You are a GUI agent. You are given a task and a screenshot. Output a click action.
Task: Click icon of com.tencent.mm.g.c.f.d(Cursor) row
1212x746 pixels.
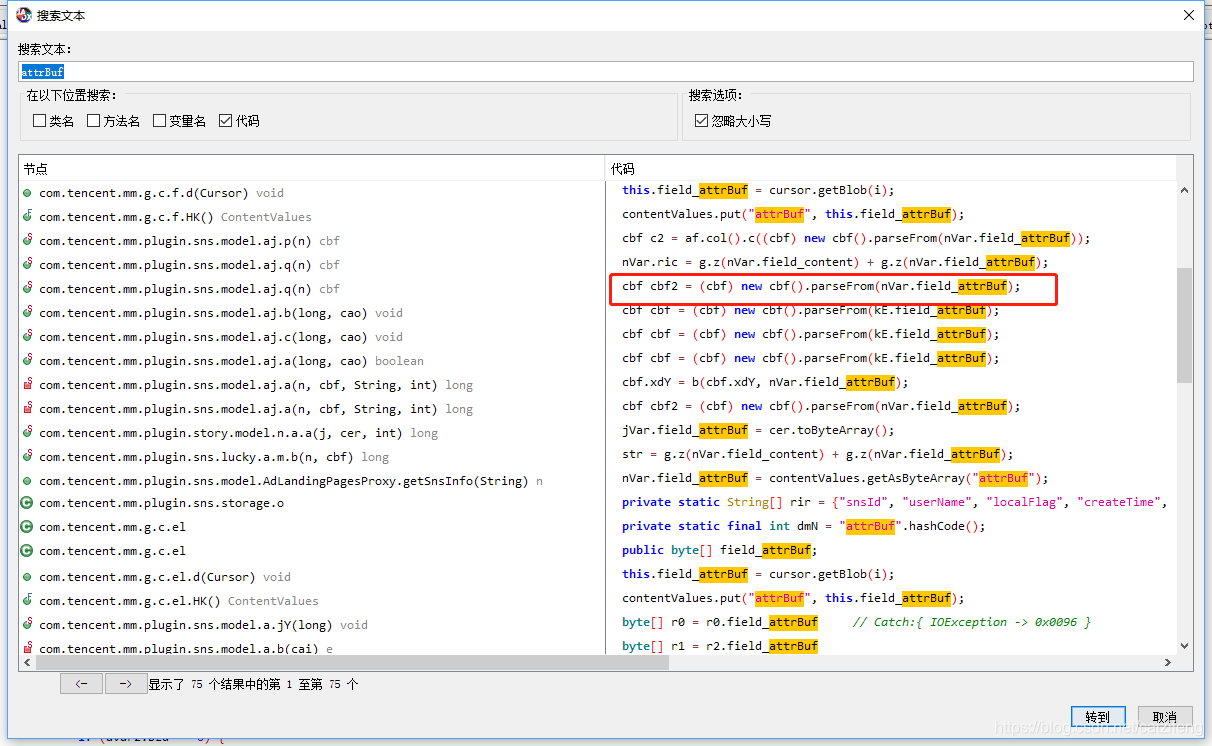[x=28, y=193]
